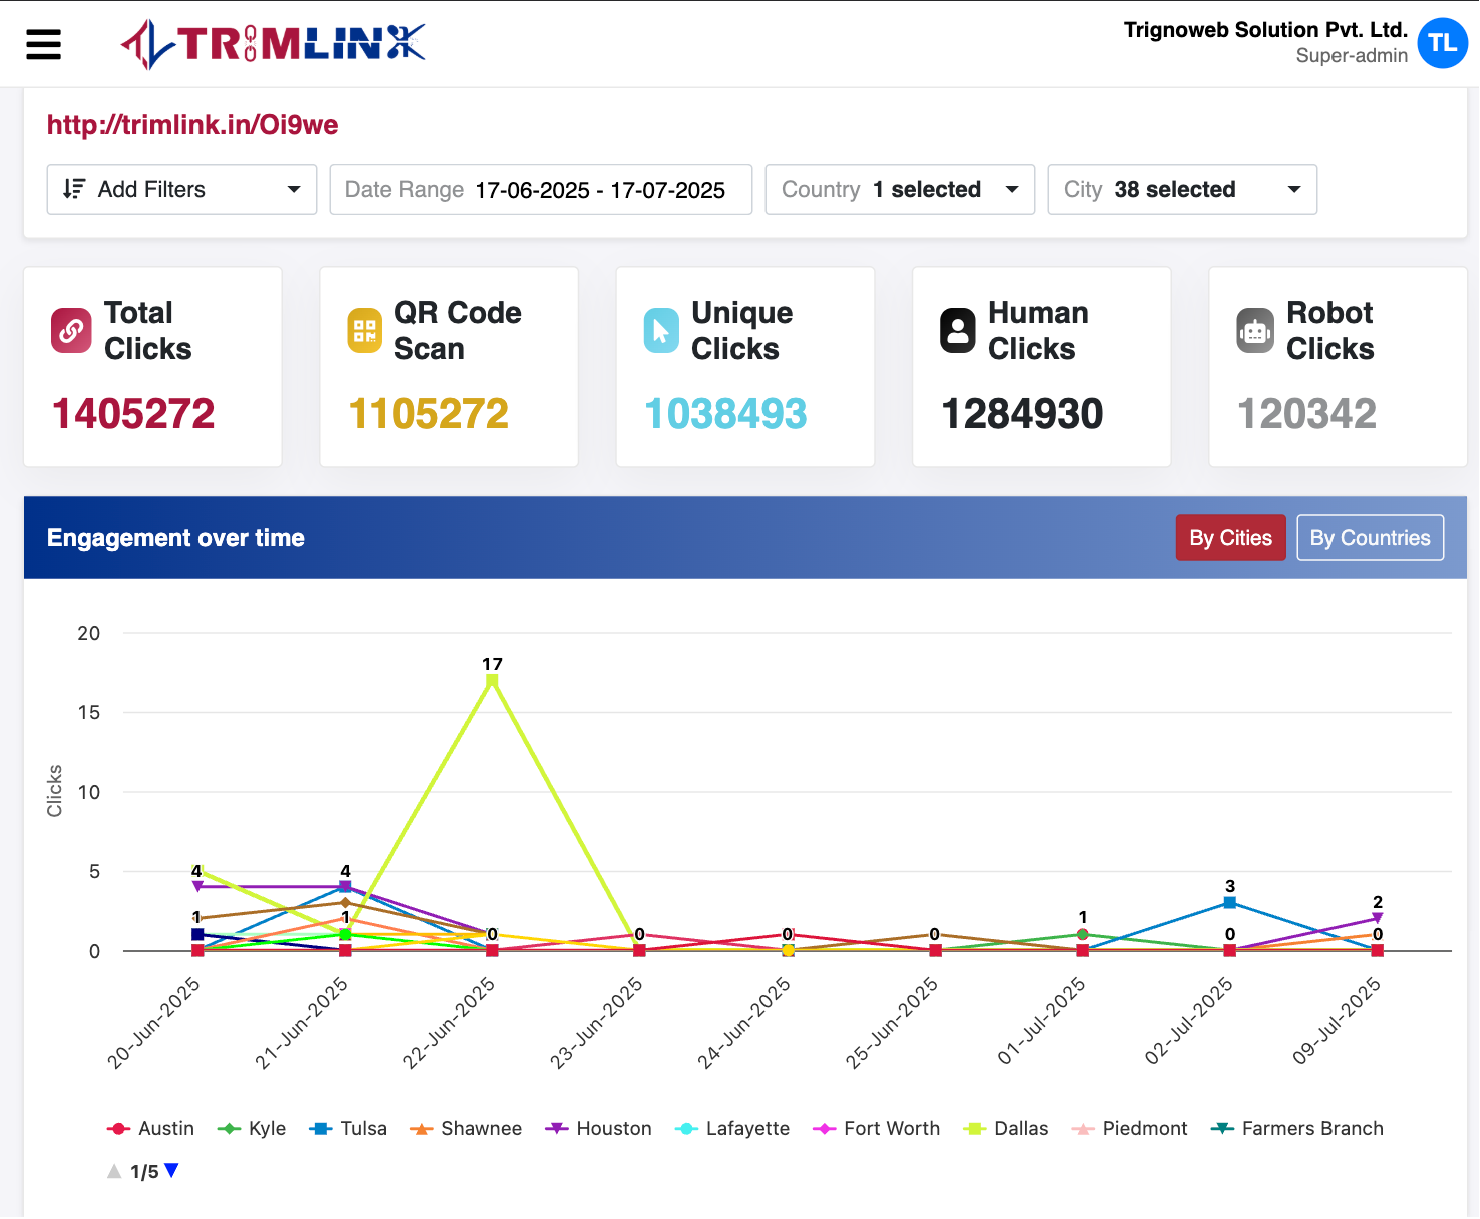This screenshot has height=1219, width=1480.
Task: Select the By Cities view
Action: coord(1230,537)
